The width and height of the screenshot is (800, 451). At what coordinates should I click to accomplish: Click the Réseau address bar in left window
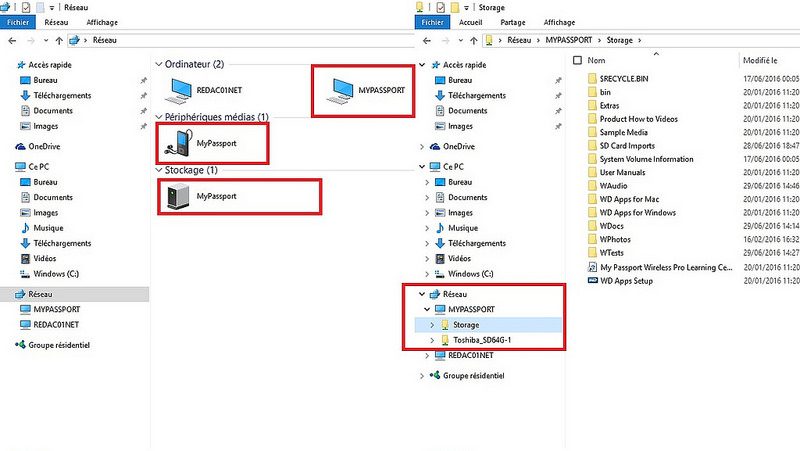coord(241,40)
